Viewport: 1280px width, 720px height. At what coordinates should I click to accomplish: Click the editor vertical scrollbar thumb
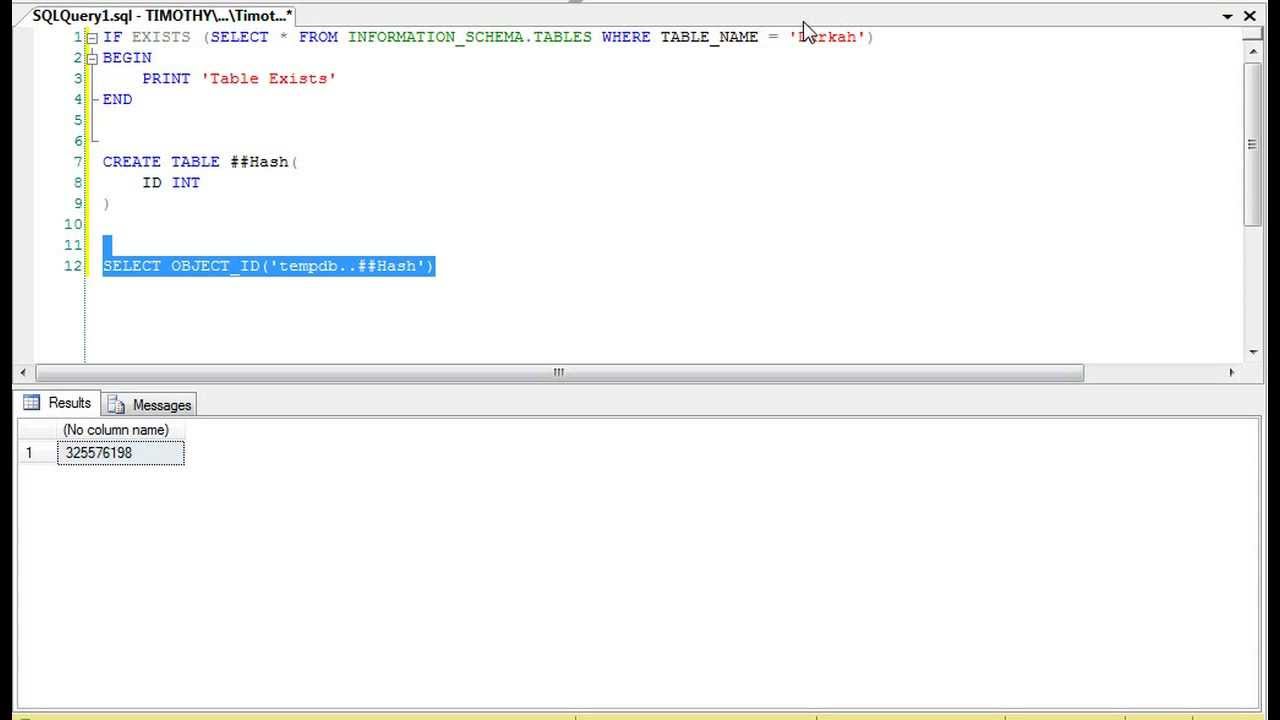[1252, 144]
